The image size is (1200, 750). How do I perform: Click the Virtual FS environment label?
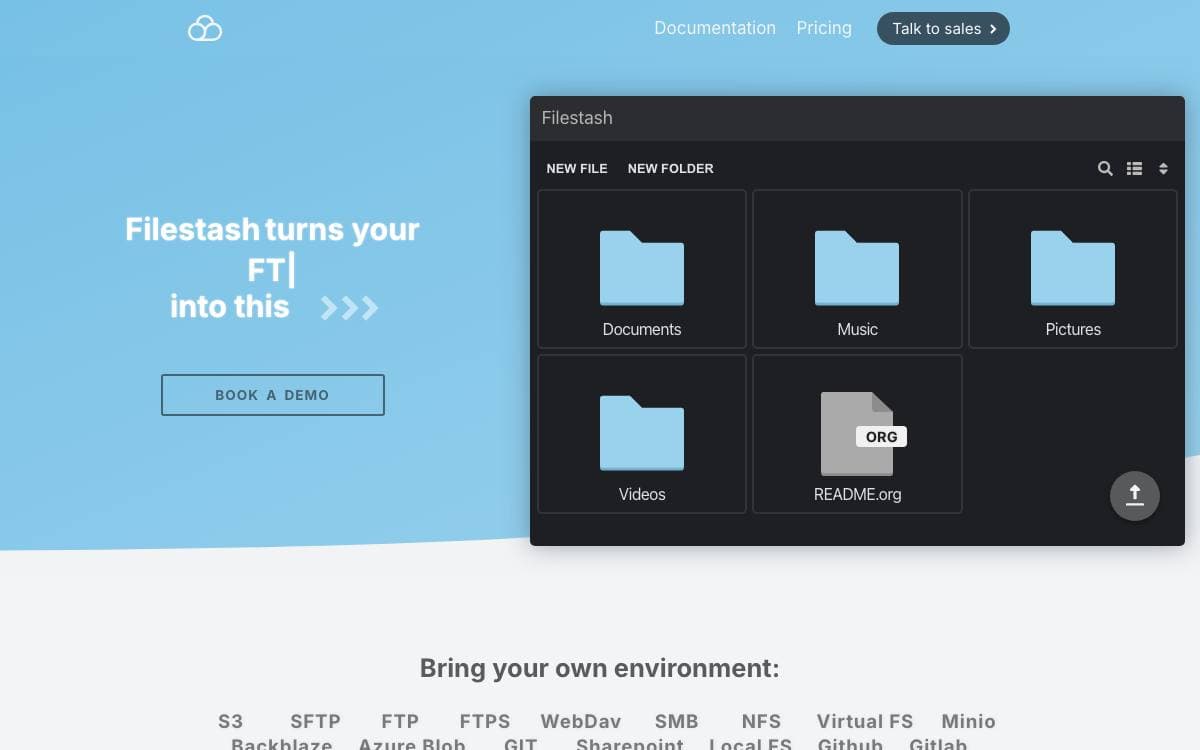(x=865, y=721)
